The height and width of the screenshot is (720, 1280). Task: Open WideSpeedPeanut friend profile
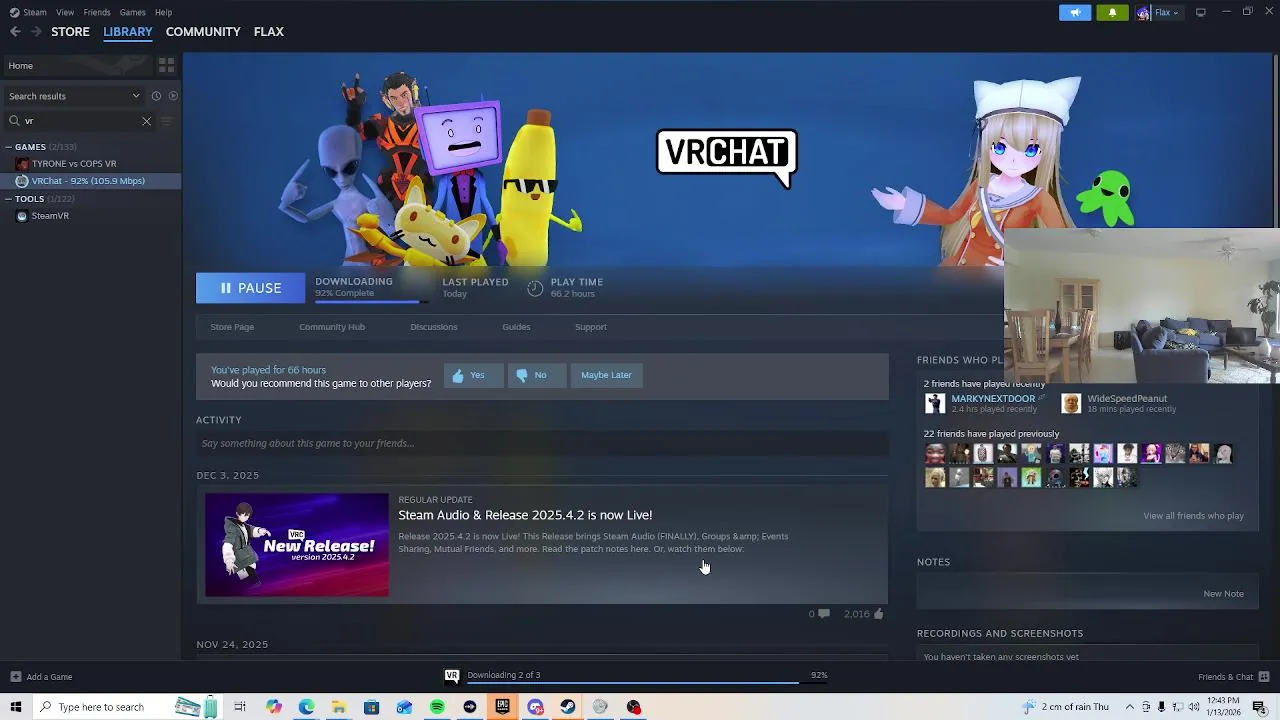(x=1127, y=399)
